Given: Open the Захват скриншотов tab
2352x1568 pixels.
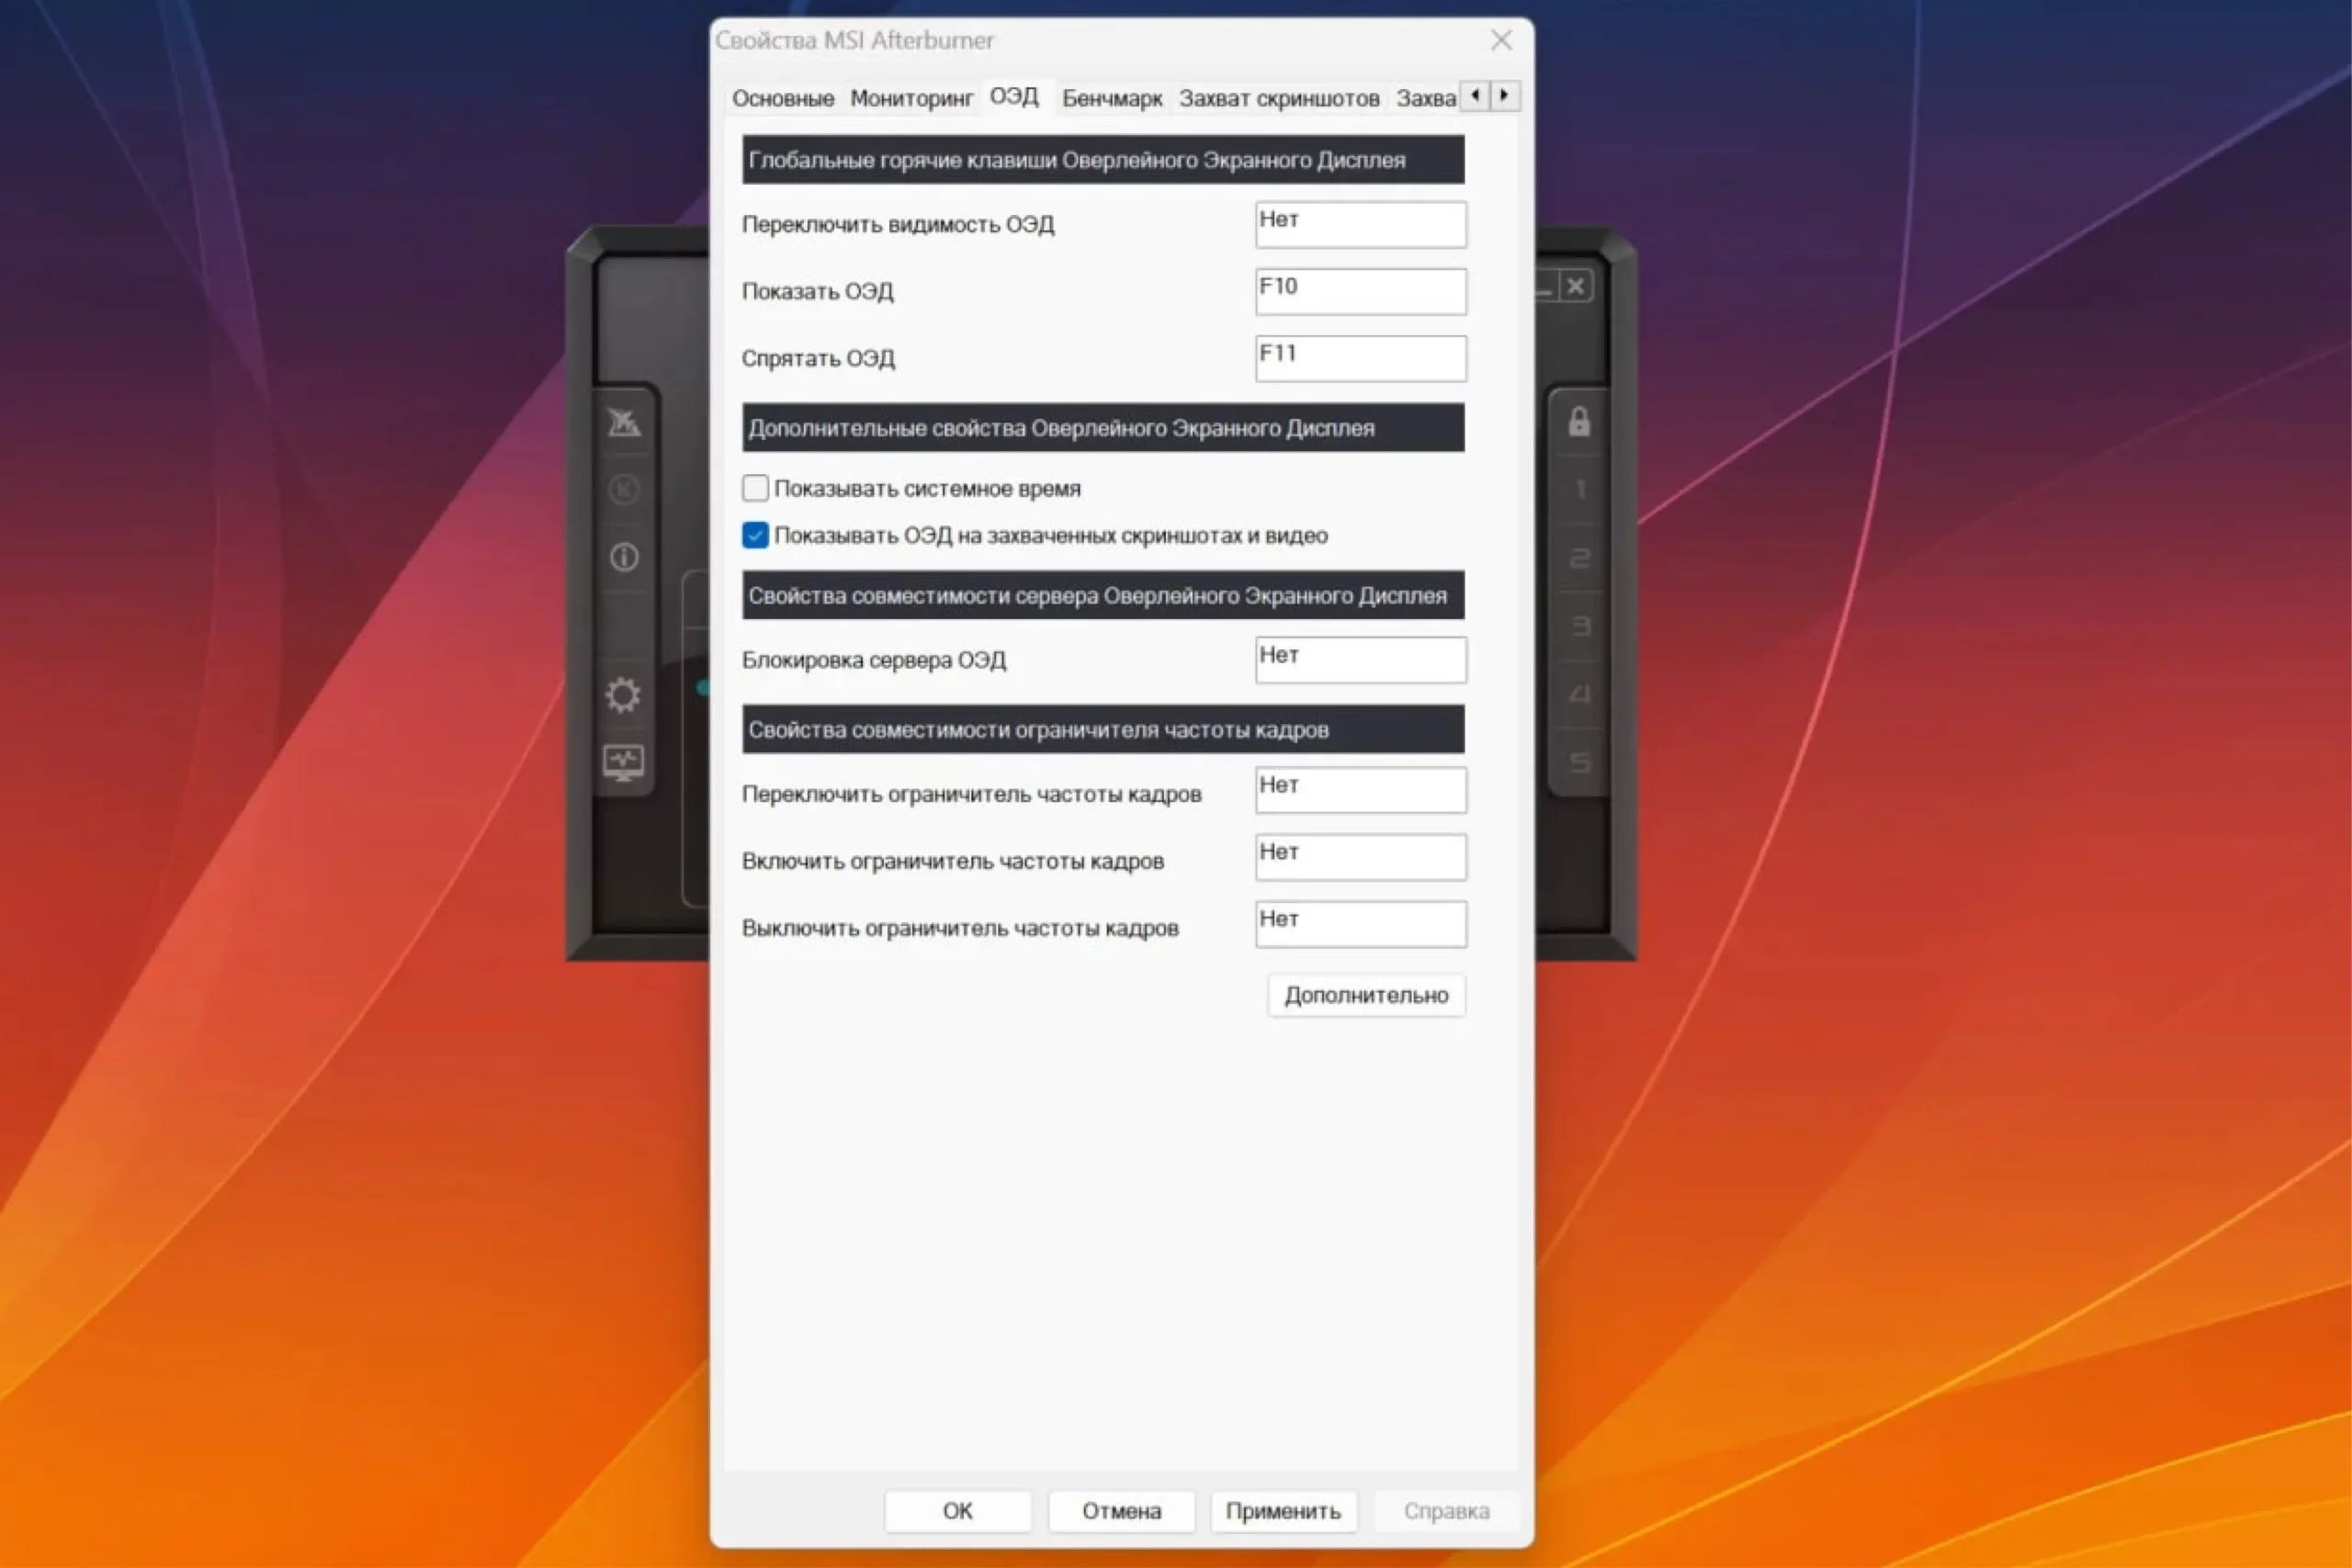Looking at the screenshot, I should (1278, 98).
